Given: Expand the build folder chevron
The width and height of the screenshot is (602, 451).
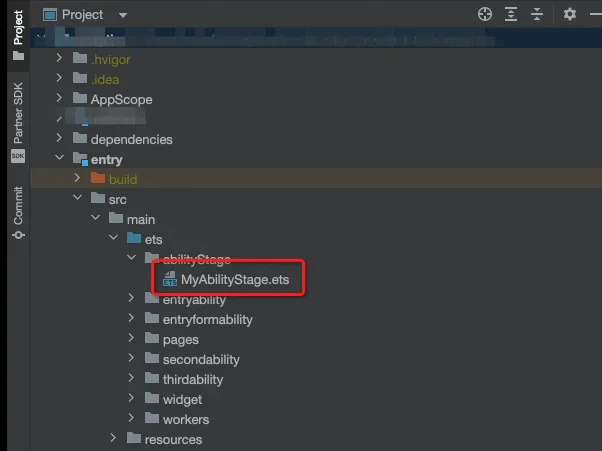Looking at the screenshot, I should (x=77, y=178).
